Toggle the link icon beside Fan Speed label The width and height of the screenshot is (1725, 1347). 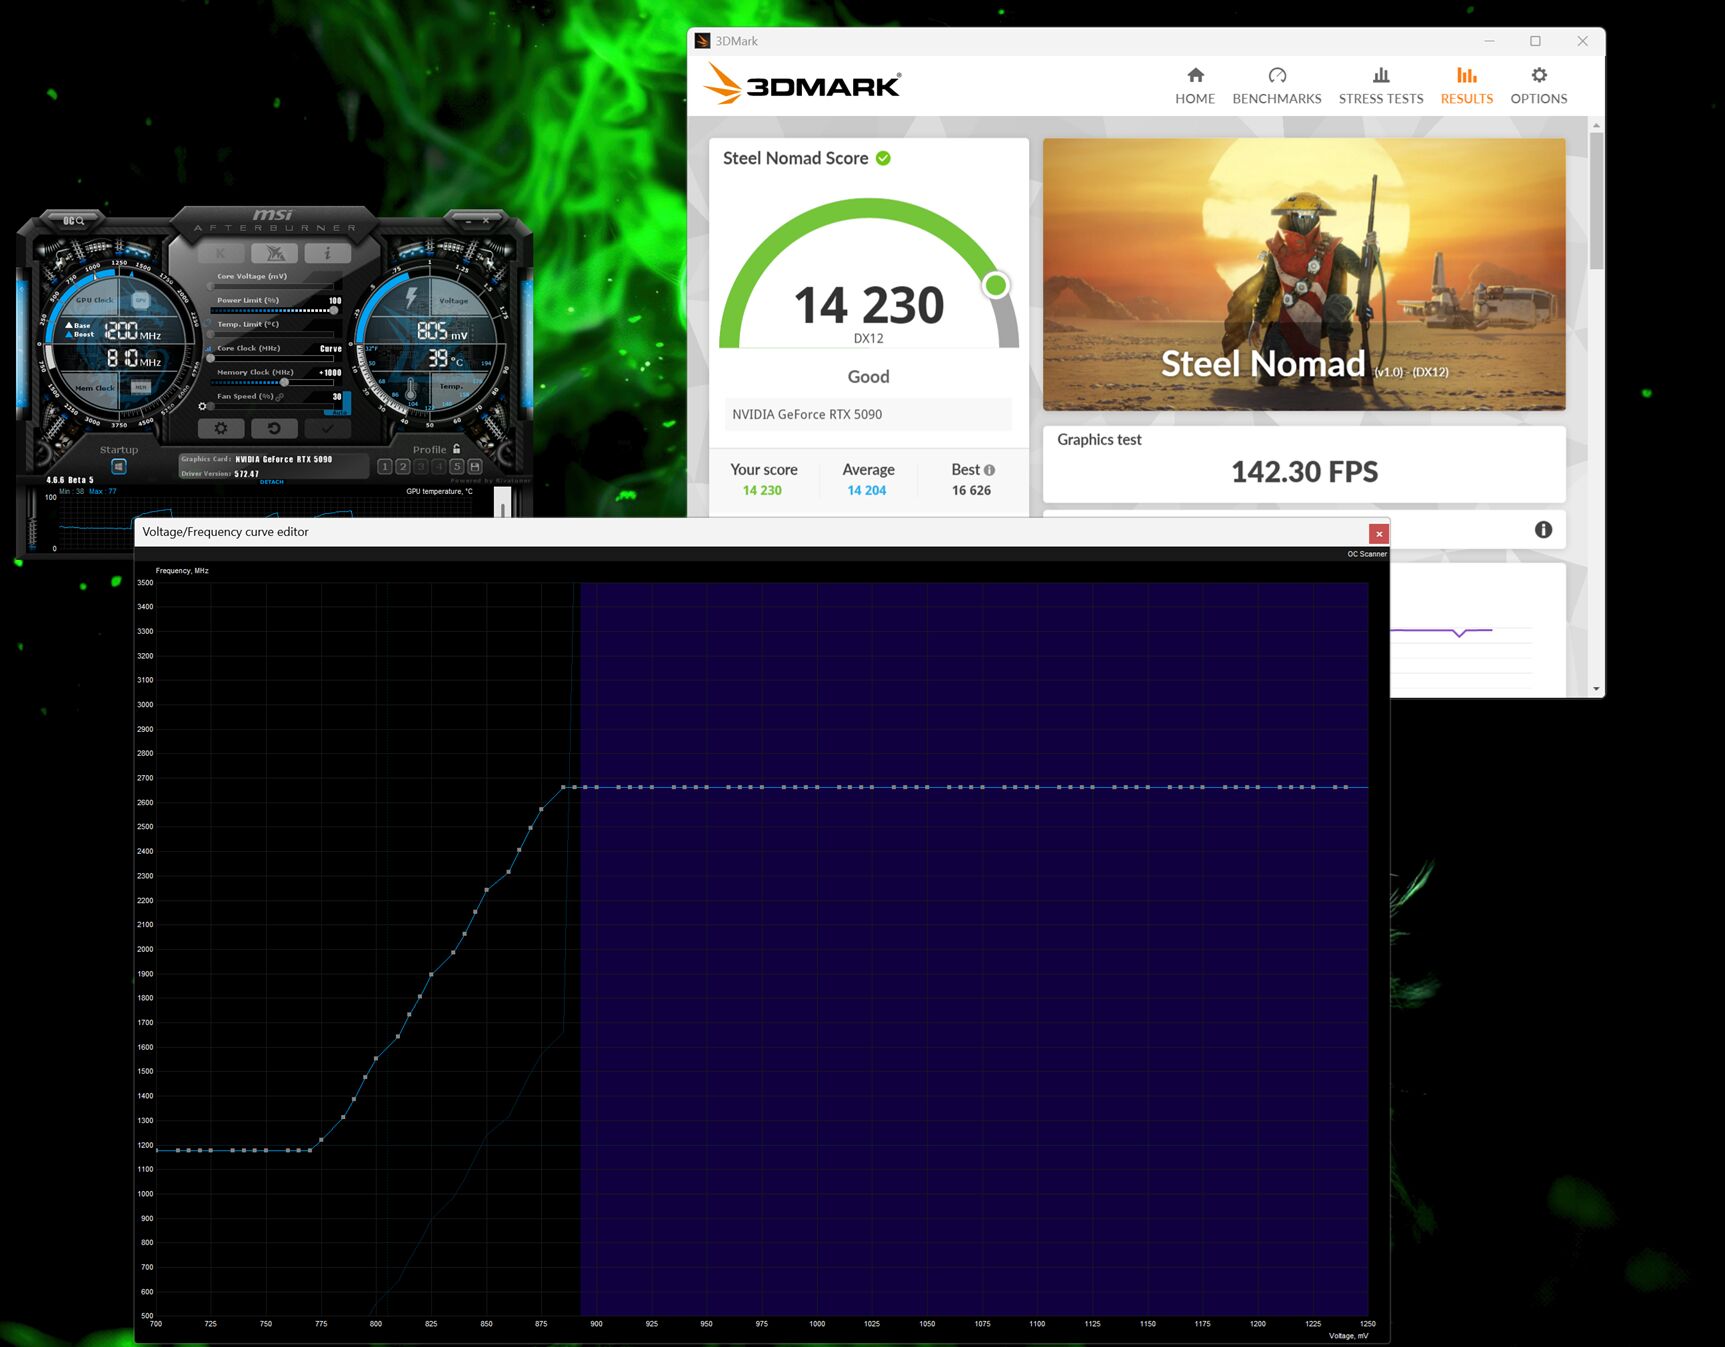click(280, 396)
